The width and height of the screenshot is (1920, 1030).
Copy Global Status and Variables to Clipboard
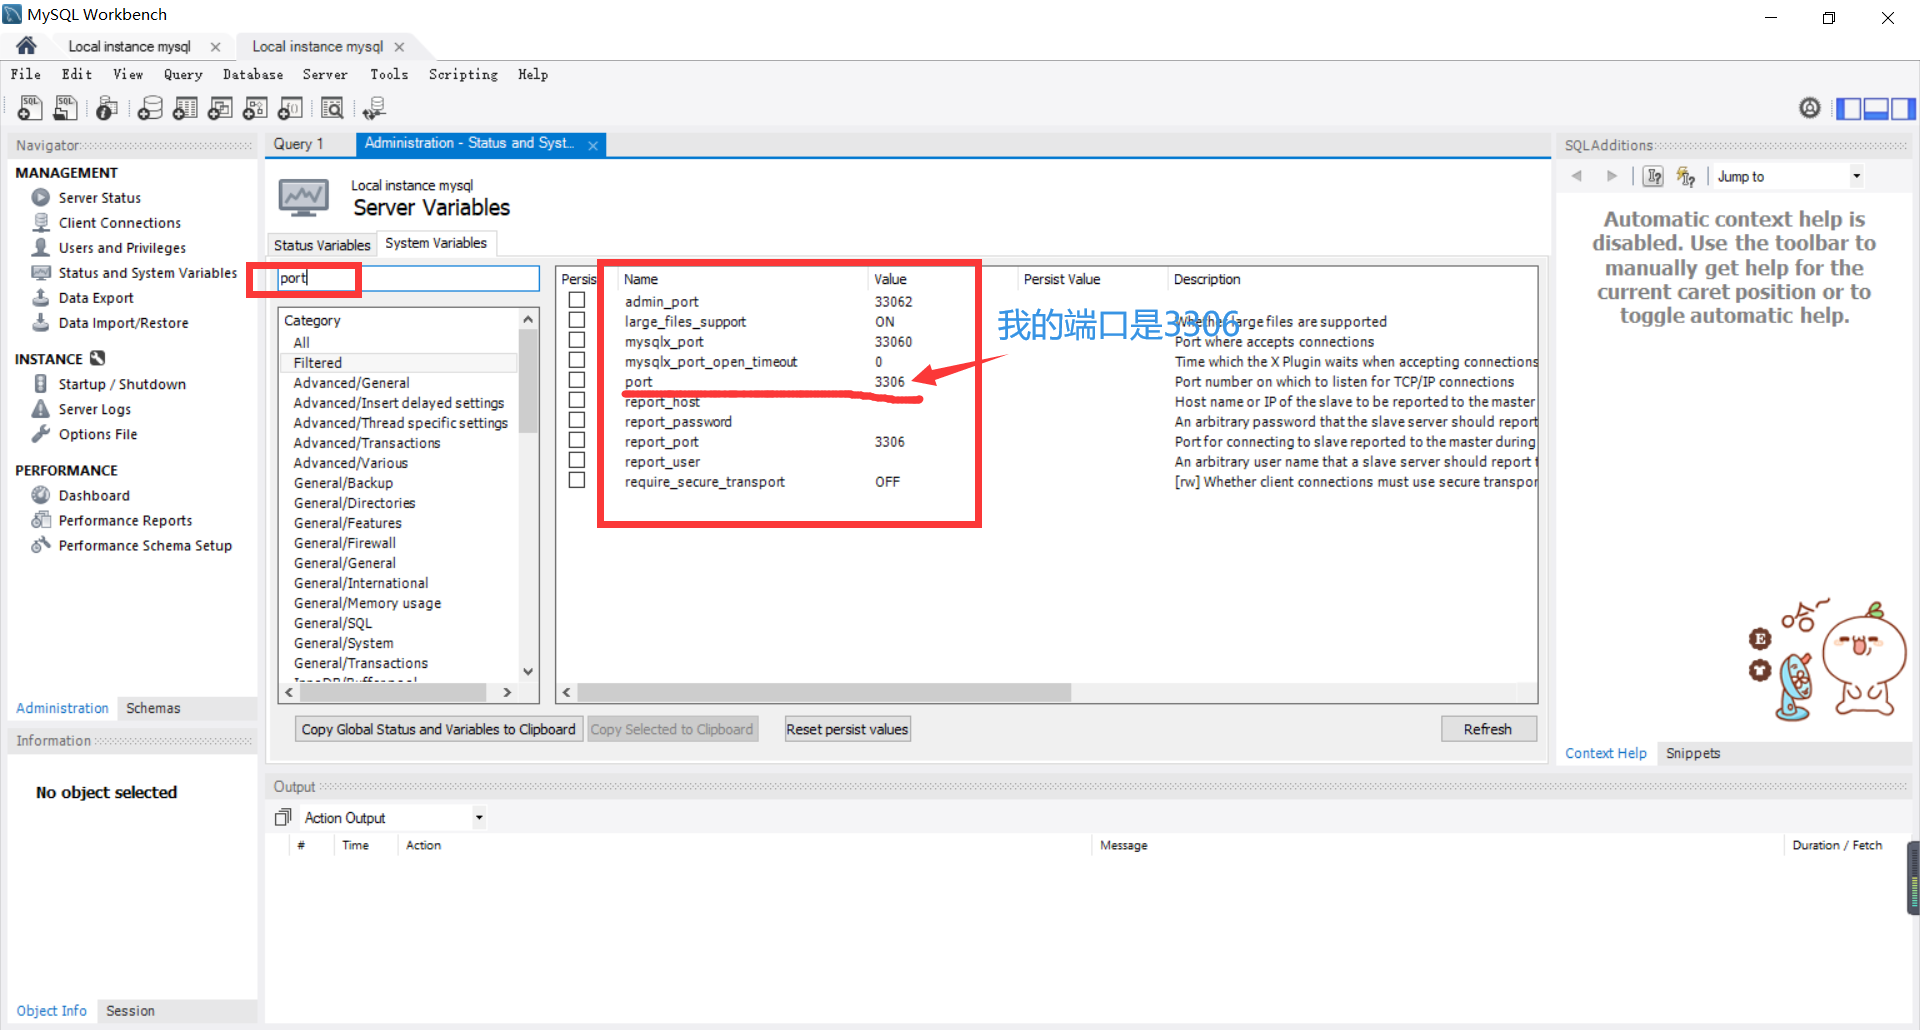point(439,729)
